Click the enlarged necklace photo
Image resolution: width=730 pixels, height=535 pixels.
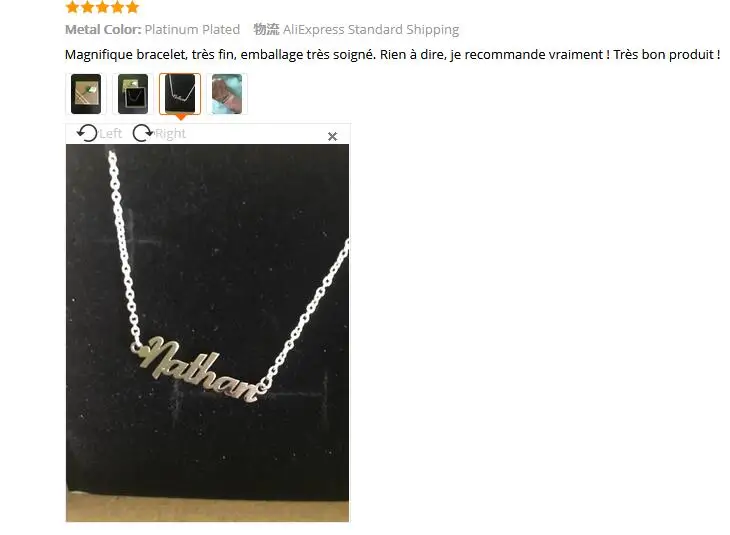point(207,333)
